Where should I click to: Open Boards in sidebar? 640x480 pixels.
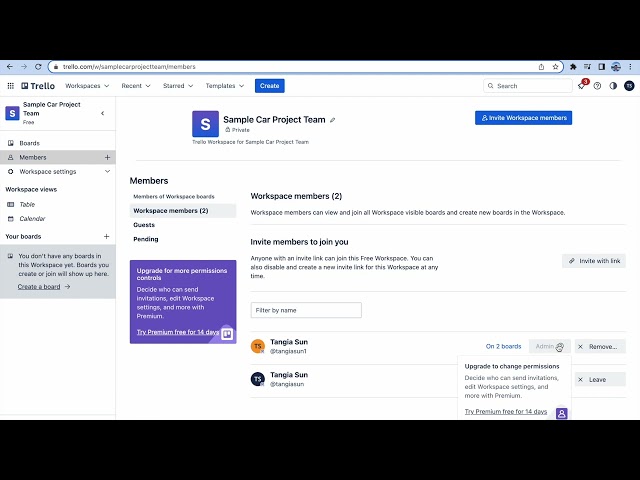click(29, 143)
